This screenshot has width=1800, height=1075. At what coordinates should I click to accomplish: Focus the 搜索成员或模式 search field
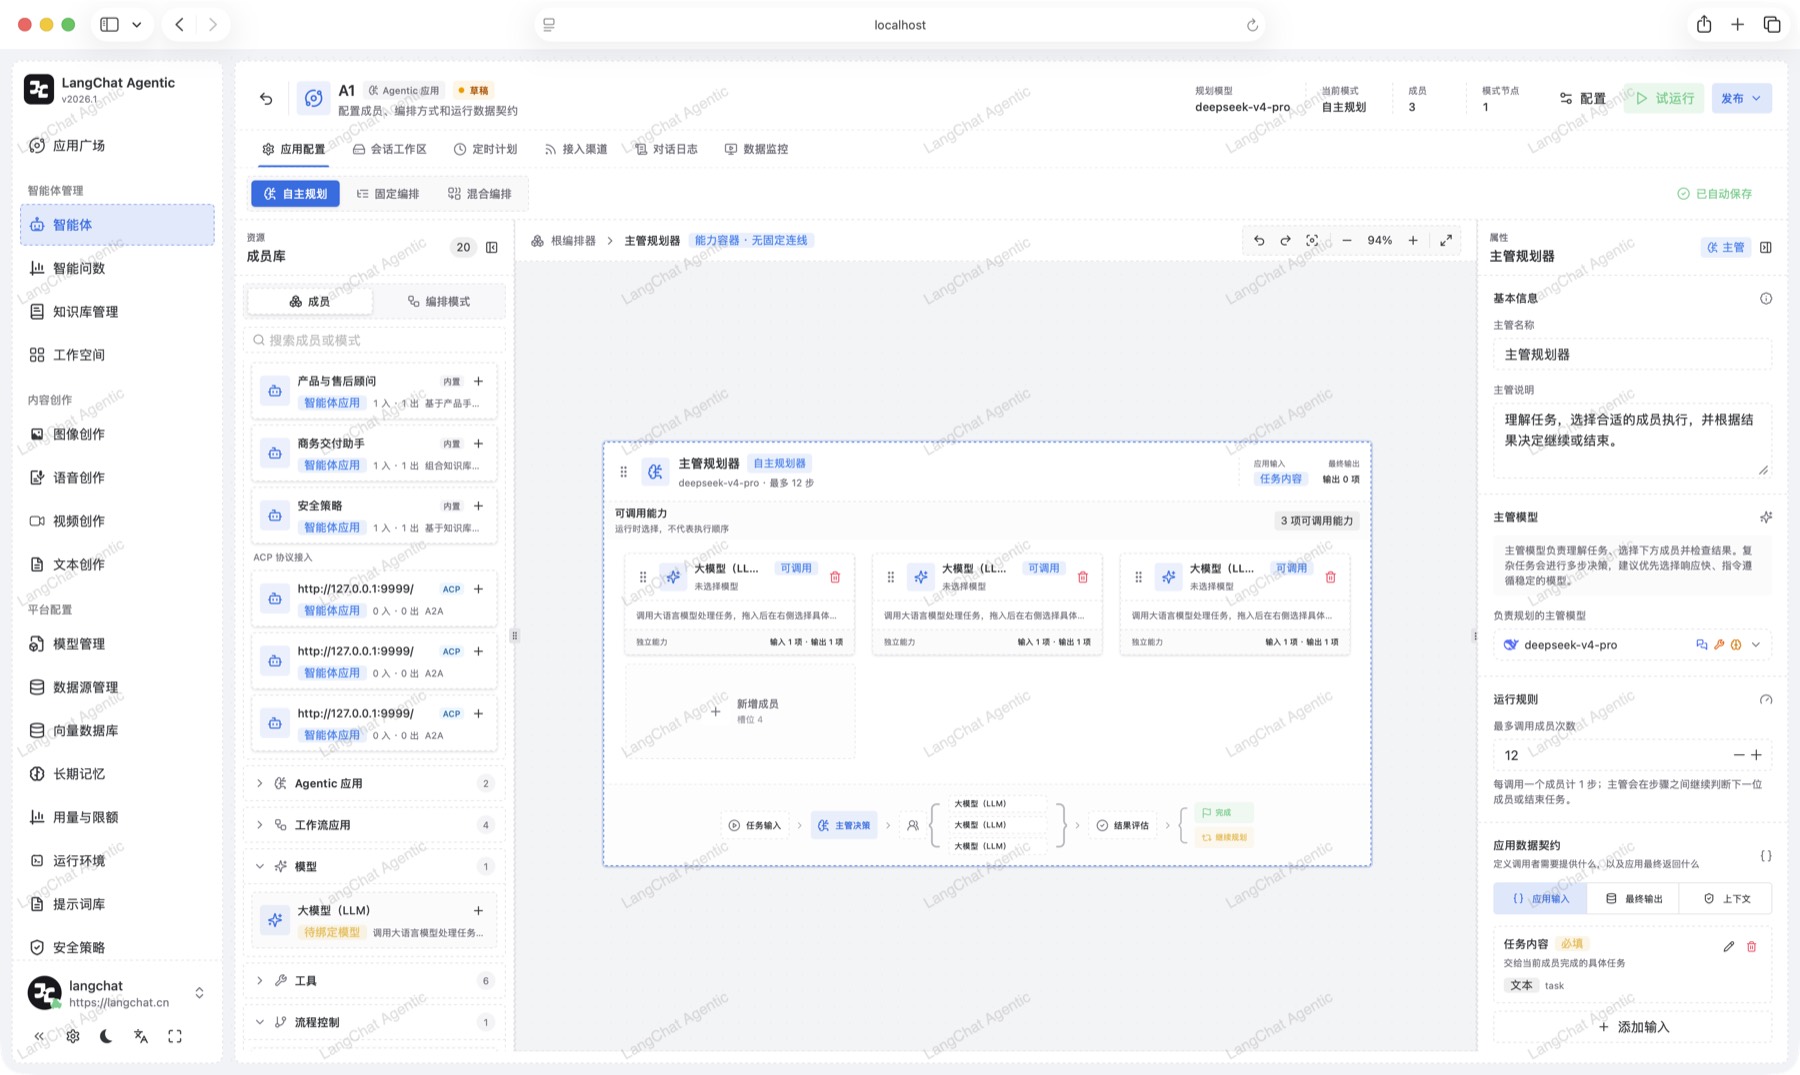coord(374,340)
